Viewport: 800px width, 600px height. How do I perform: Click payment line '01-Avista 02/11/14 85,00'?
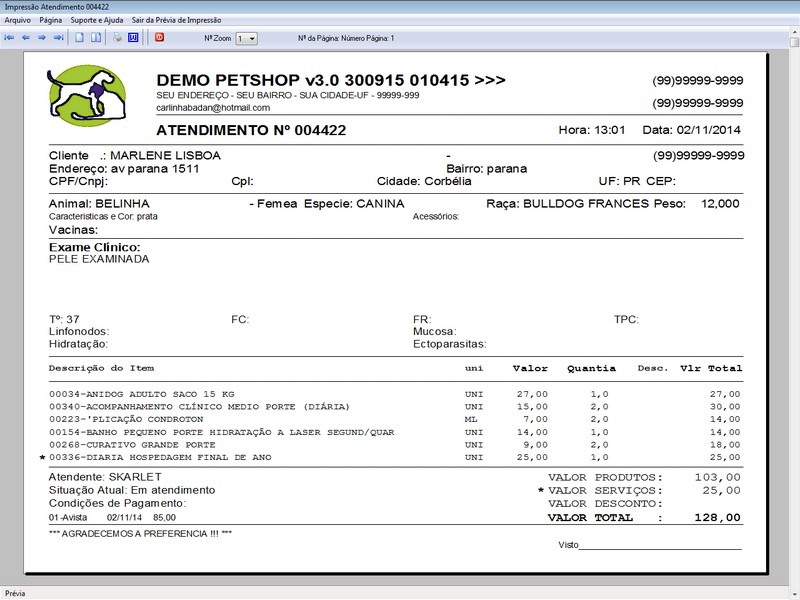click(x=112, y=517)
